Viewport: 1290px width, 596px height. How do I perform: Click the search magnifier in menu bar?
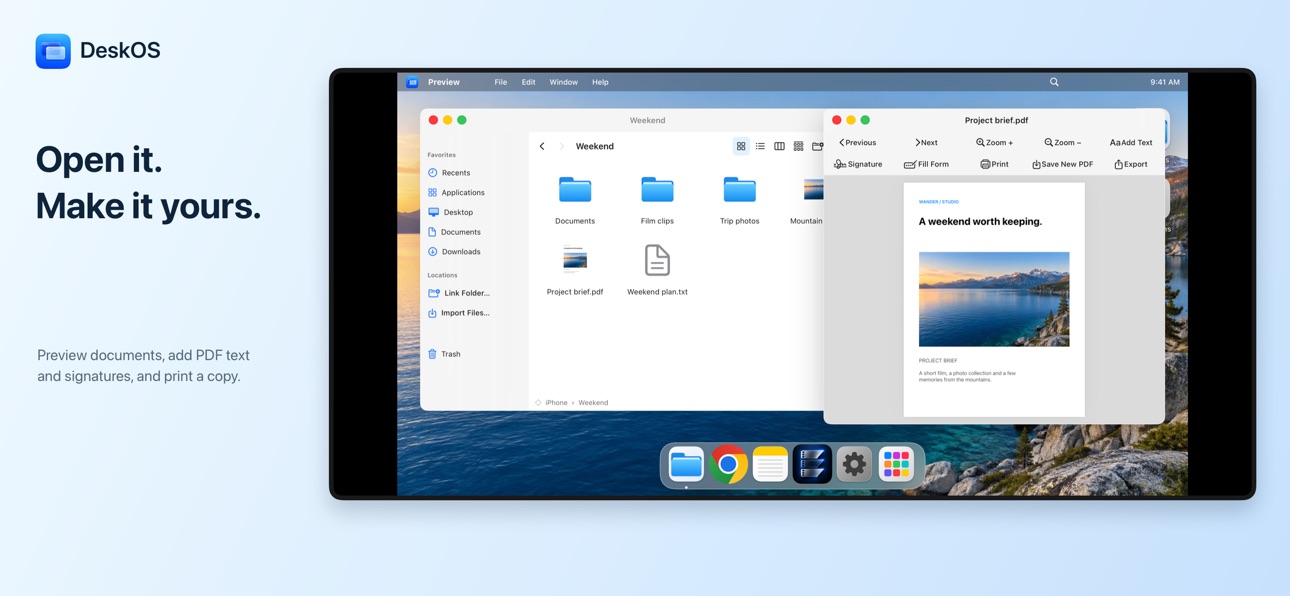point(1054,82)
